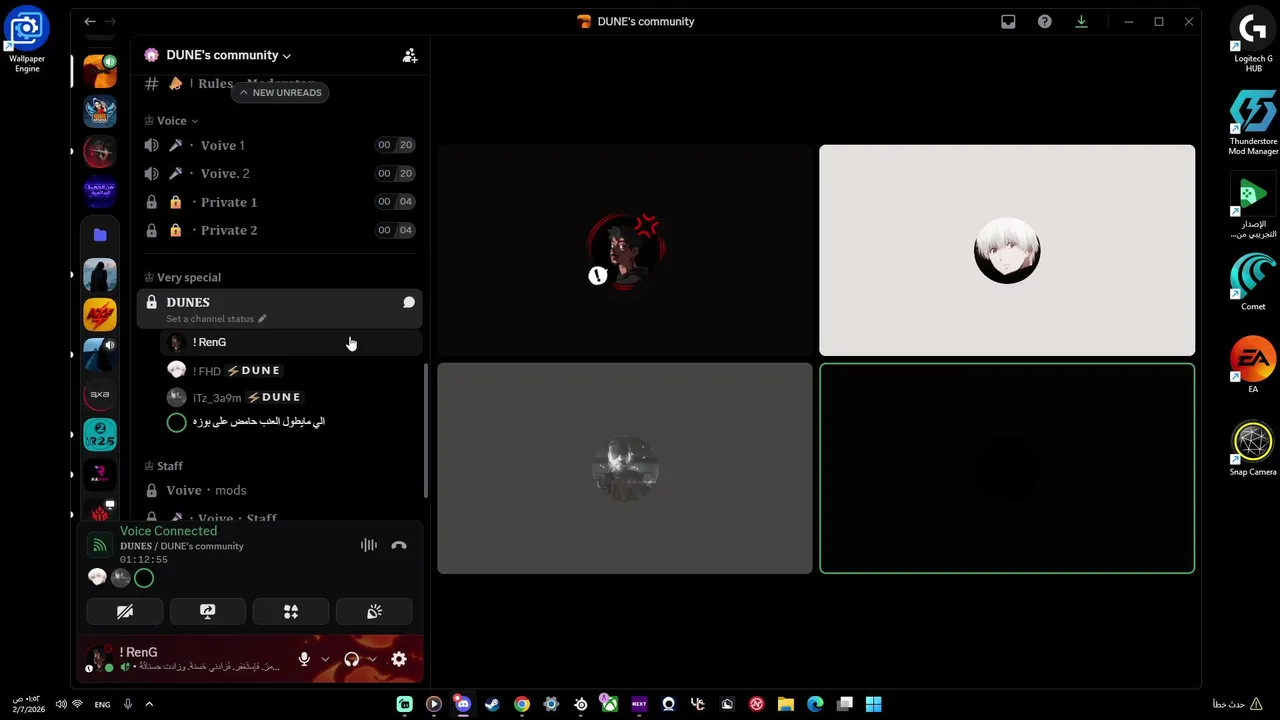Open the MR25 server icon

100,435
